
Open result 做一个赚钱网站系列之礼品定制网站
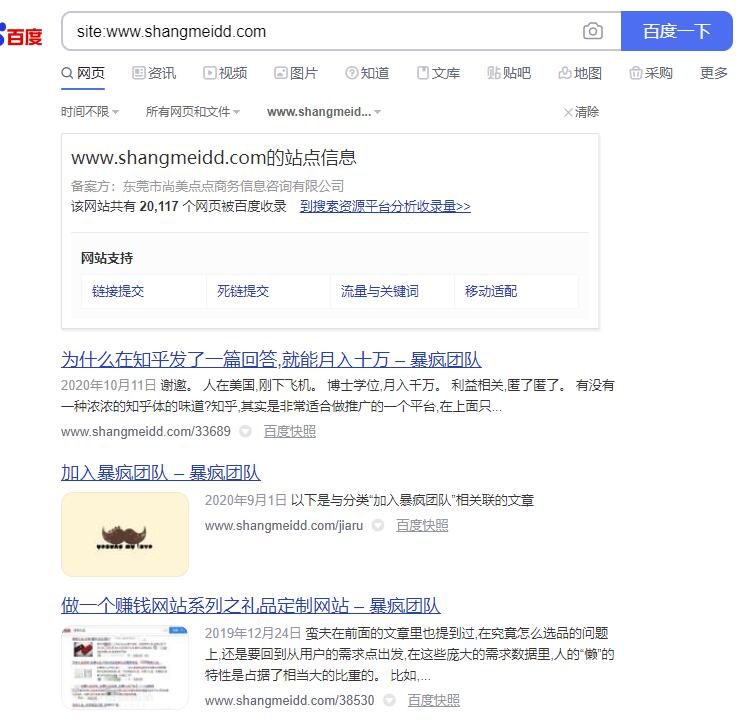click(x=250, y=606)
